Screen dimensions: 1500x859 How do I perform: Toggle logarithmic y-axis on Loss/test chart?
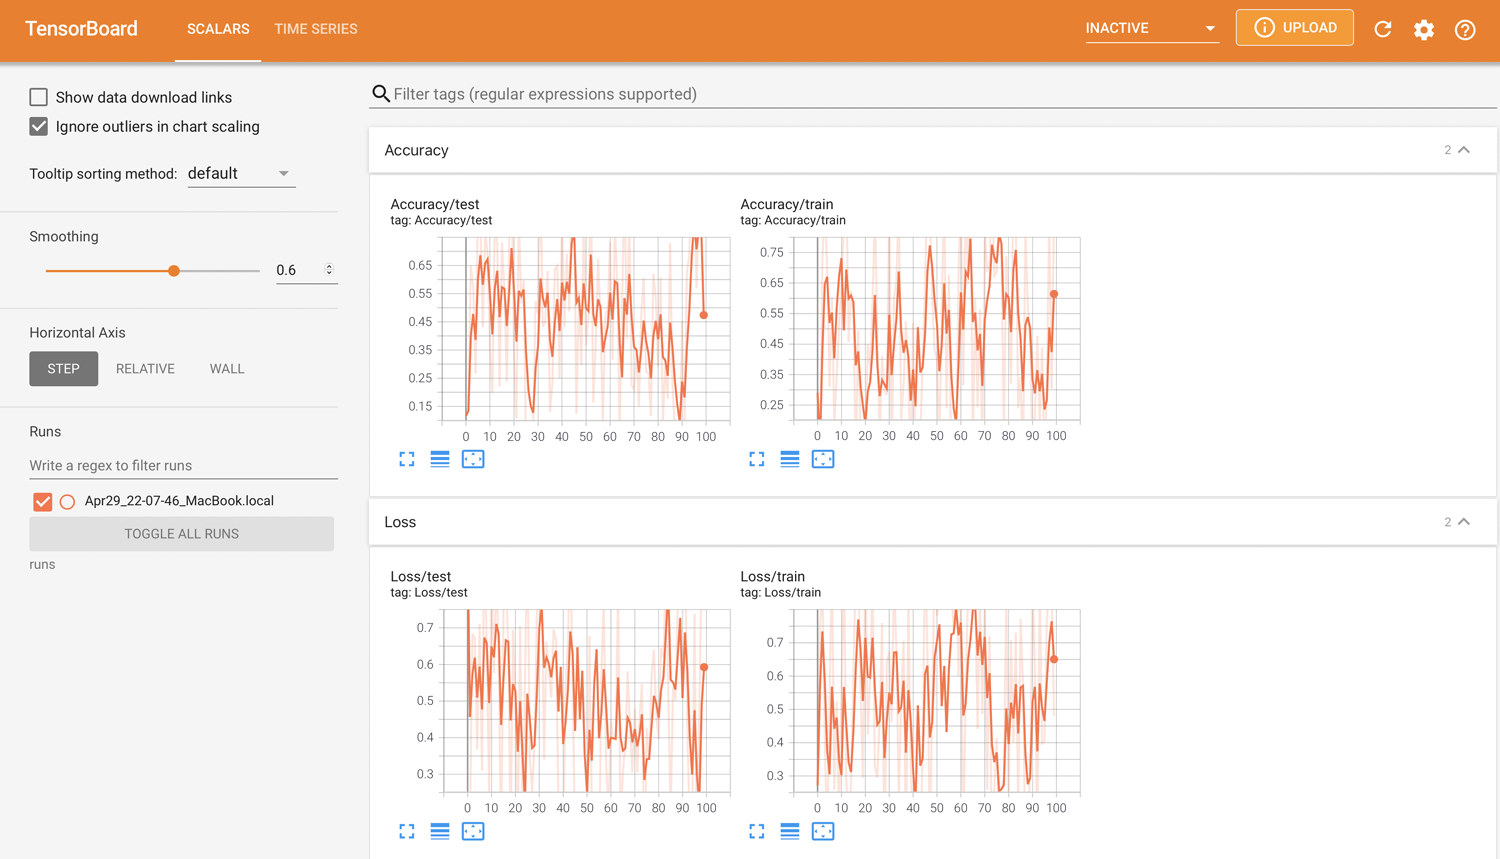[x=439, y=831]
